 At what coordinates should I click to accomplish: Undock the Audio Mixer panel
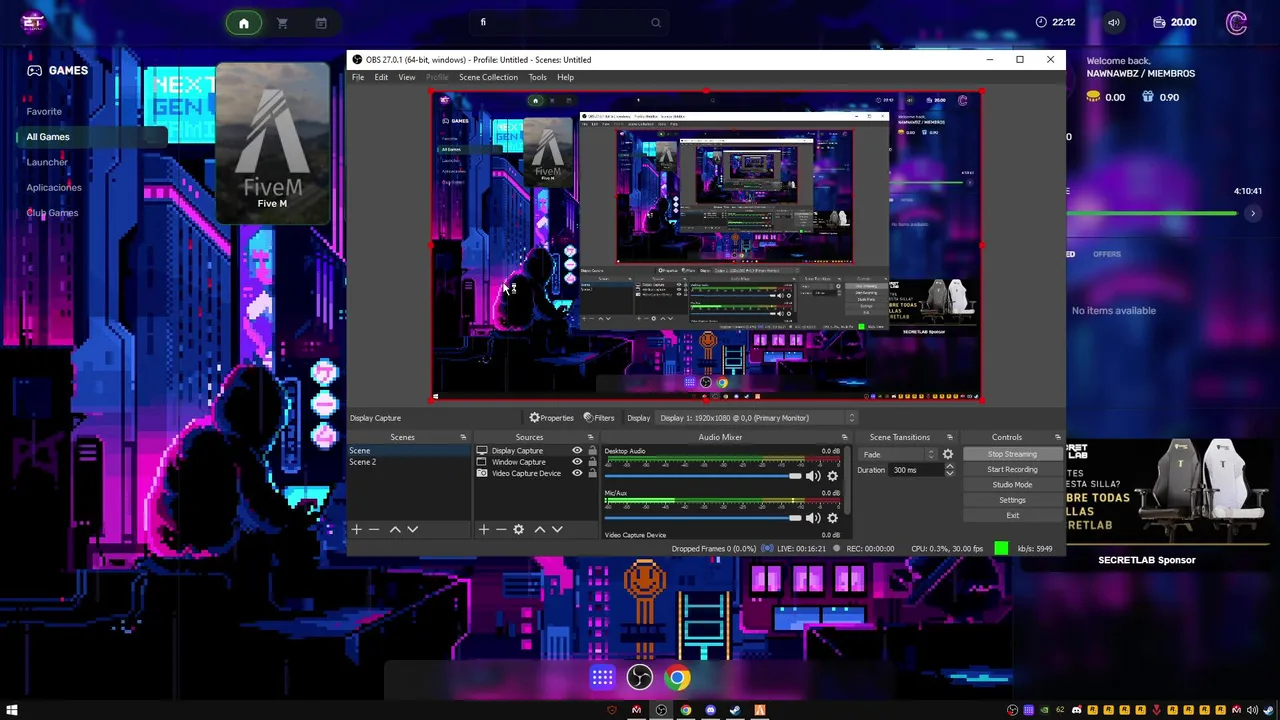point(844,437)
